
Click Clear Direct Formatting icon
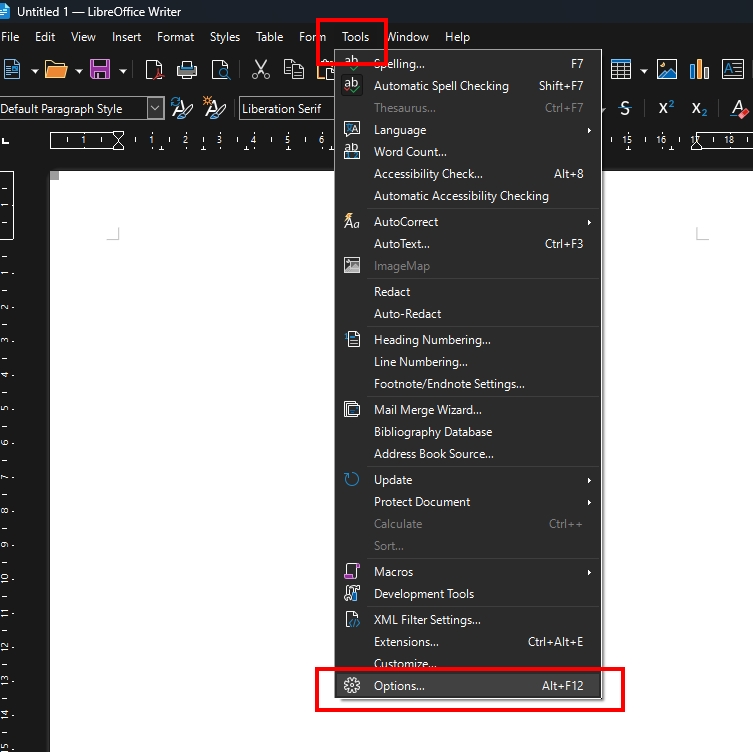739,109
